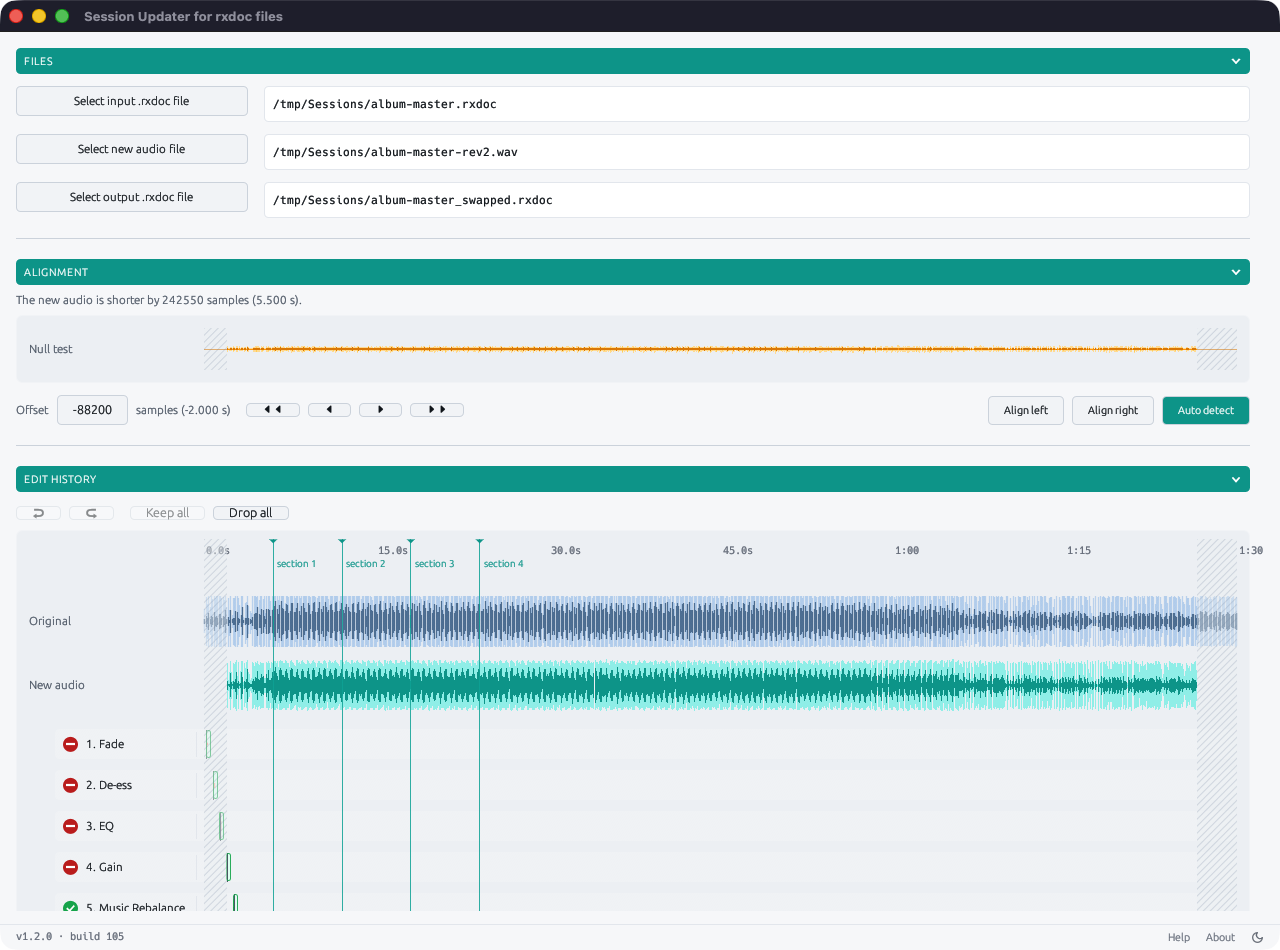Click the Drop all button
The image size is (1280, 950).
coord(251,513)
